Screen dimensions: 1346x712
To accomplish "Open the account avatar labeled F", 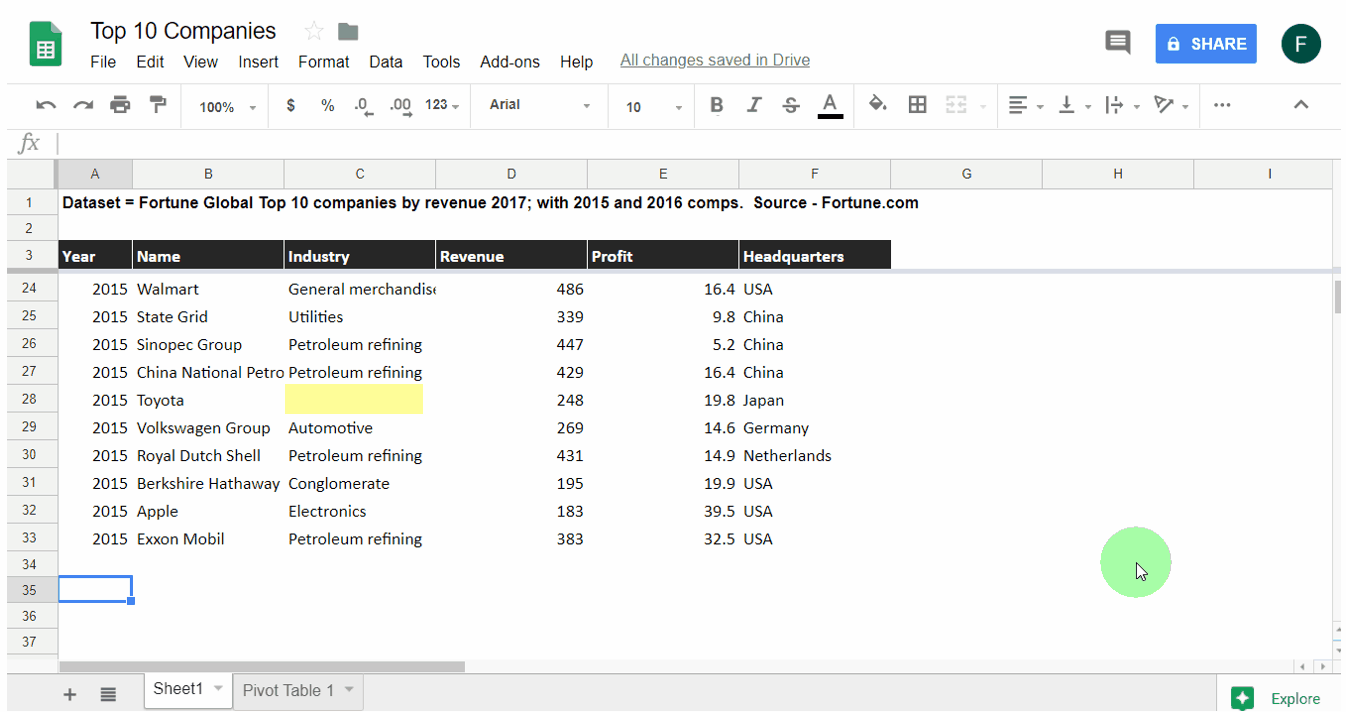I will pos(1301,44).
